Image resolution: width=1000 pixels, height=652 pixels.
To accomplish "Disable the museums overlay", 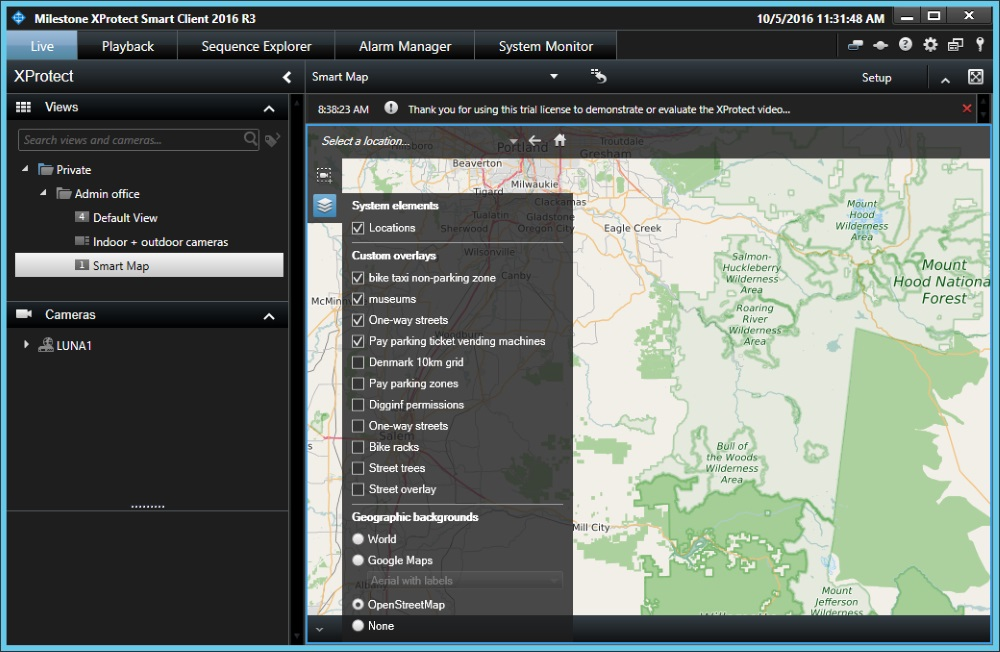I will tap(358, 298).
